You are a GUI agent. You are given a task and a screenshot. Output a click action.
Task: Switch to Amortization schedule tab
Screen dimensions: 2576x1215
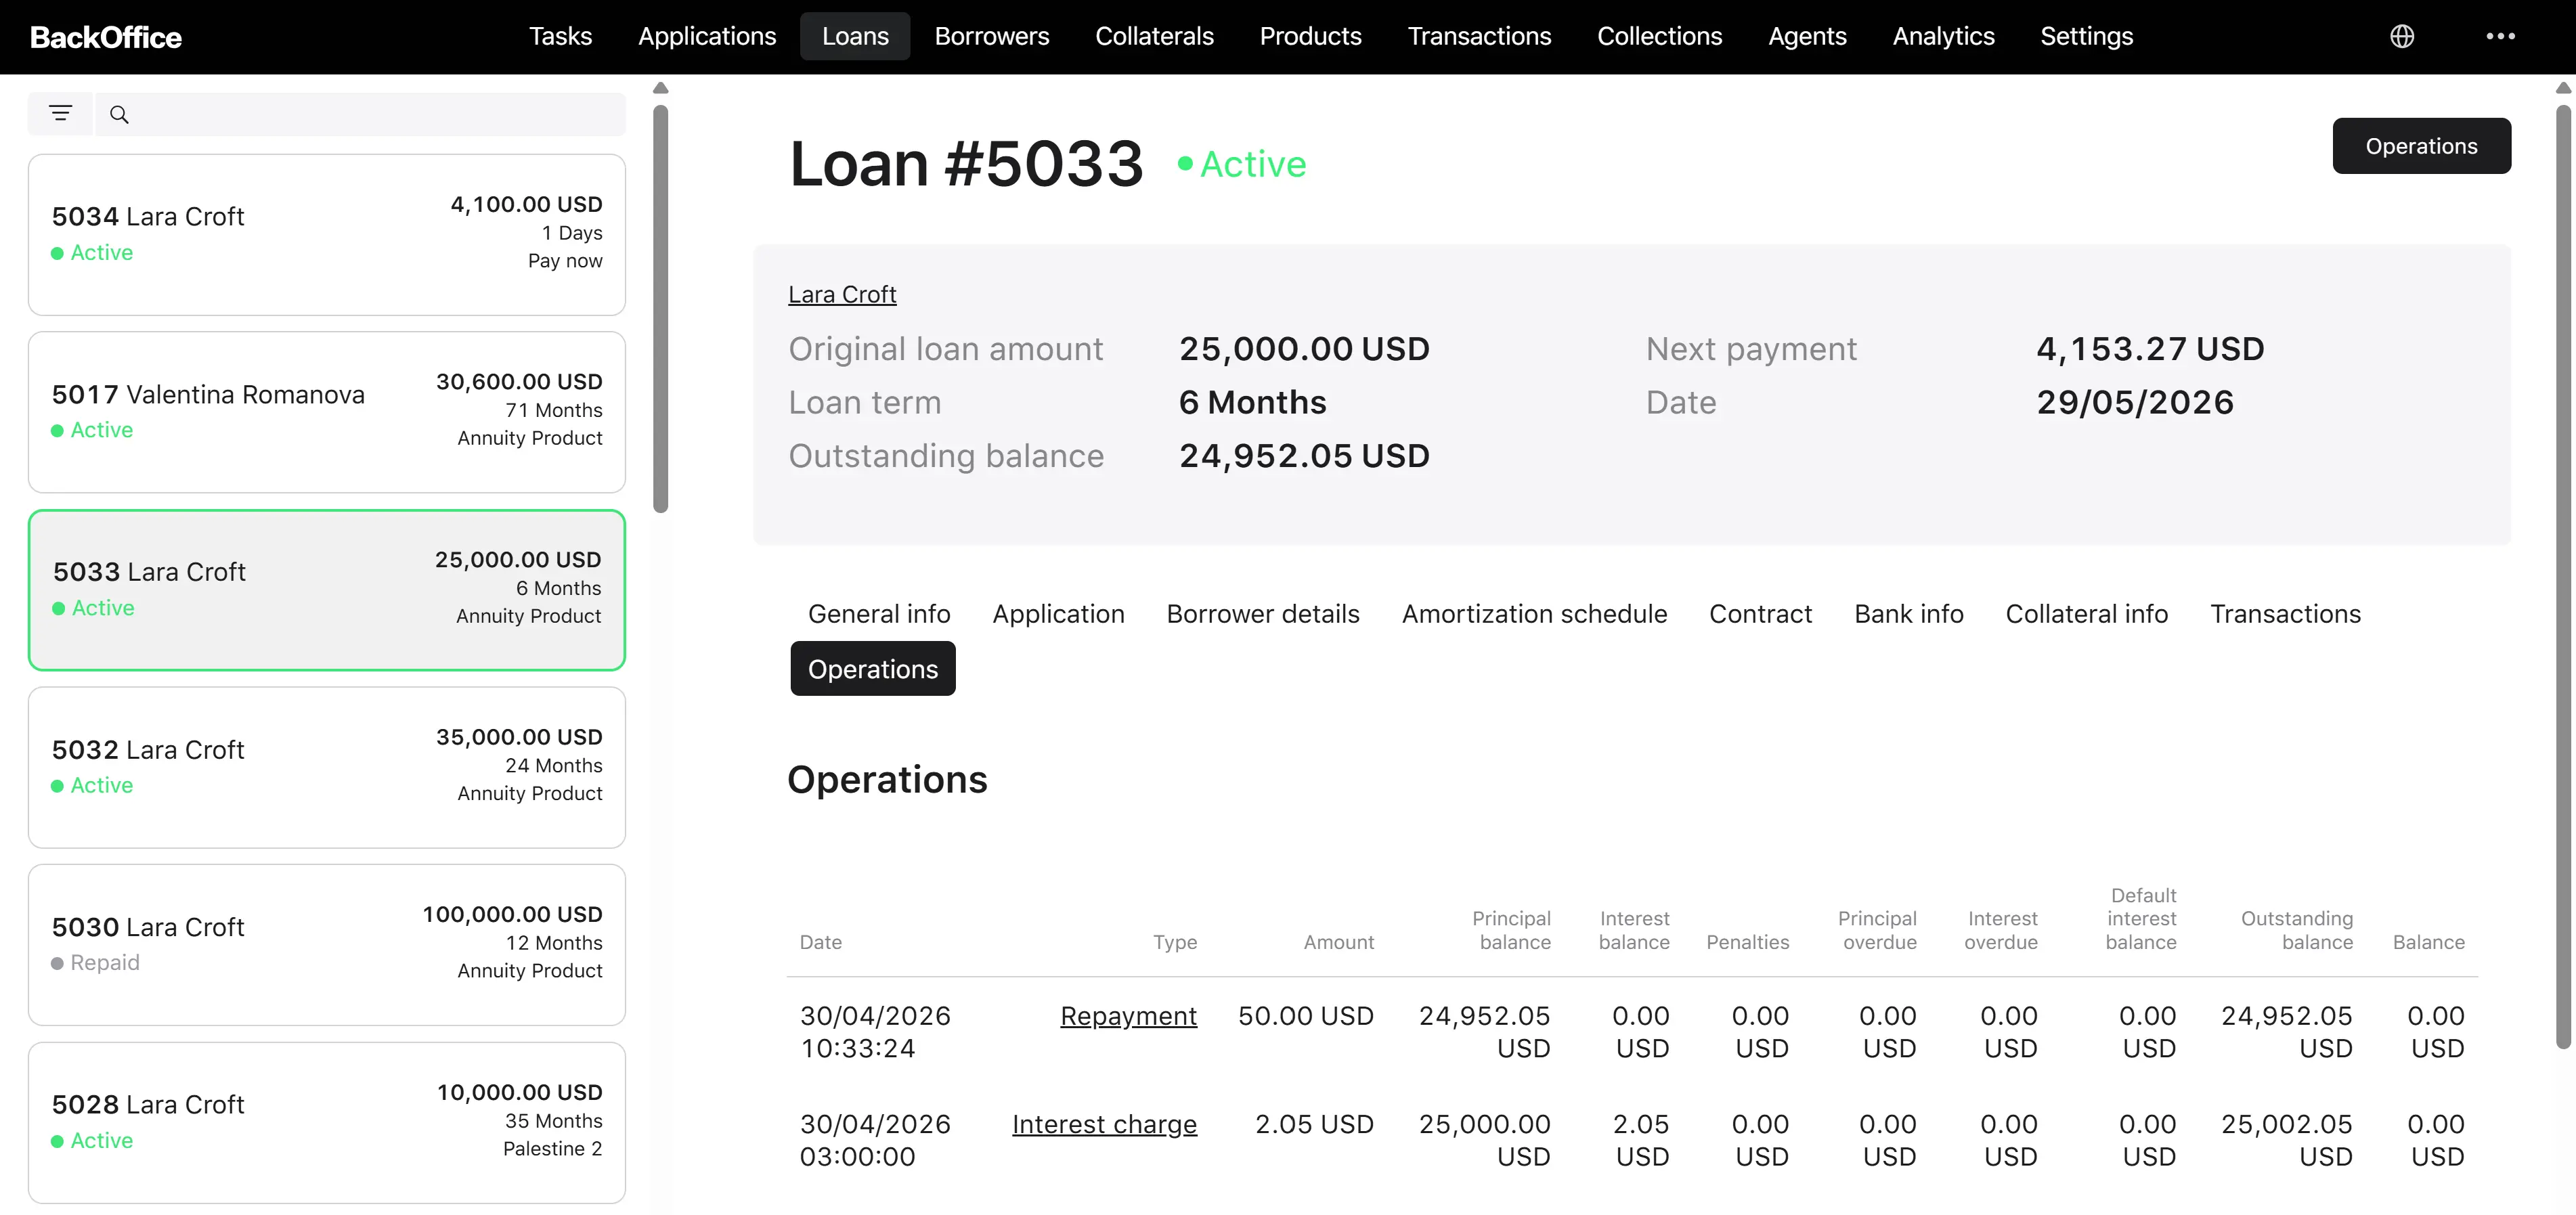tap(1534, 614)
